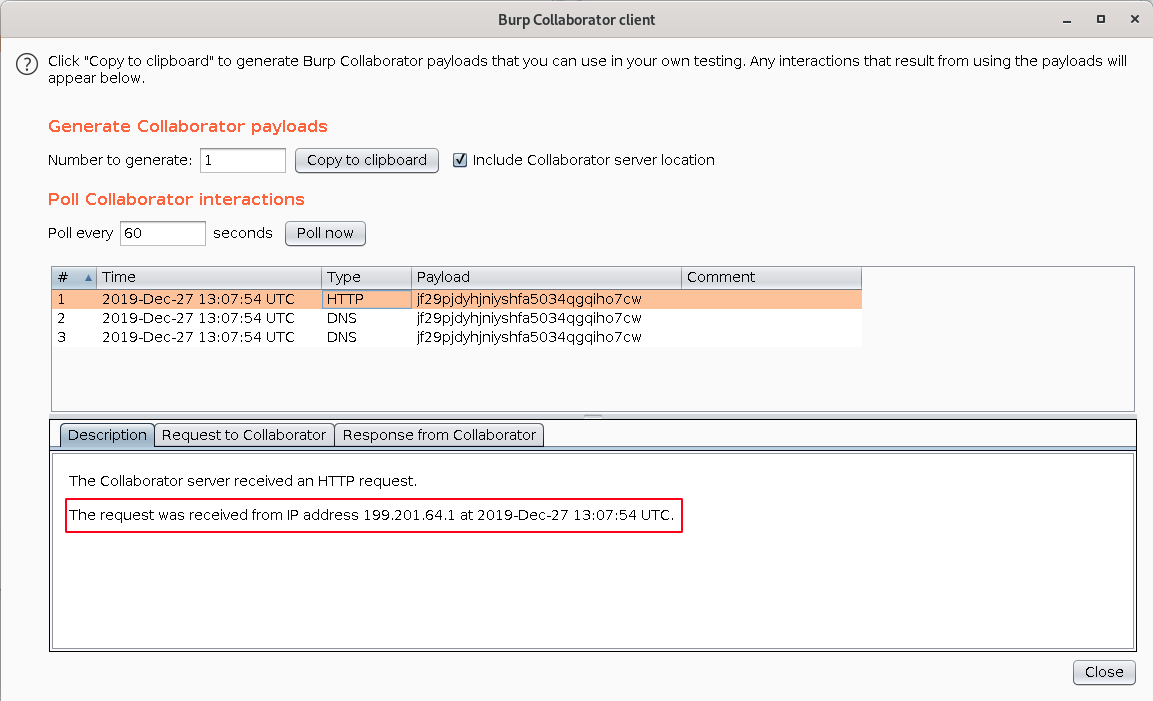
Task: Click the IP address 199.201.64.1 sentence
Action: pos(371,515)
